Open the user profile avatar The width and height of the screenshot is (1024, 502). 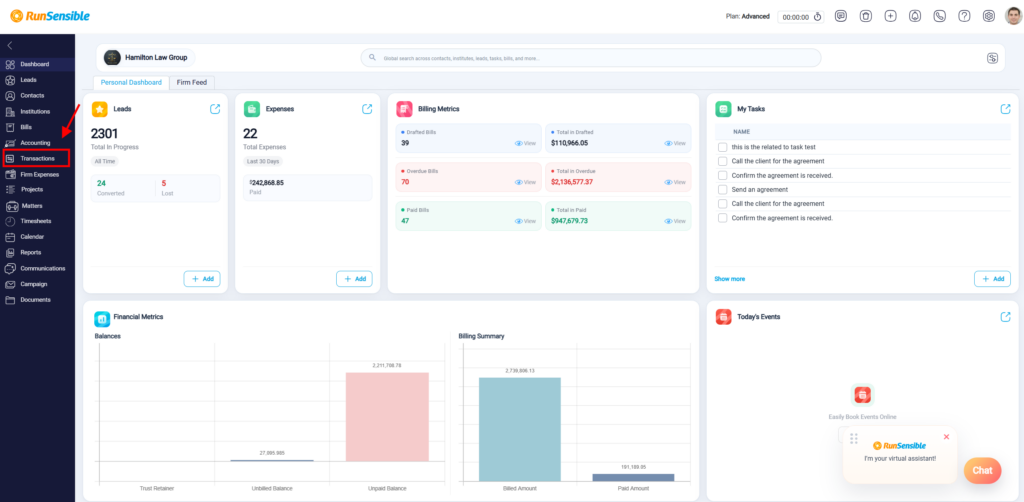[1013, 16]
